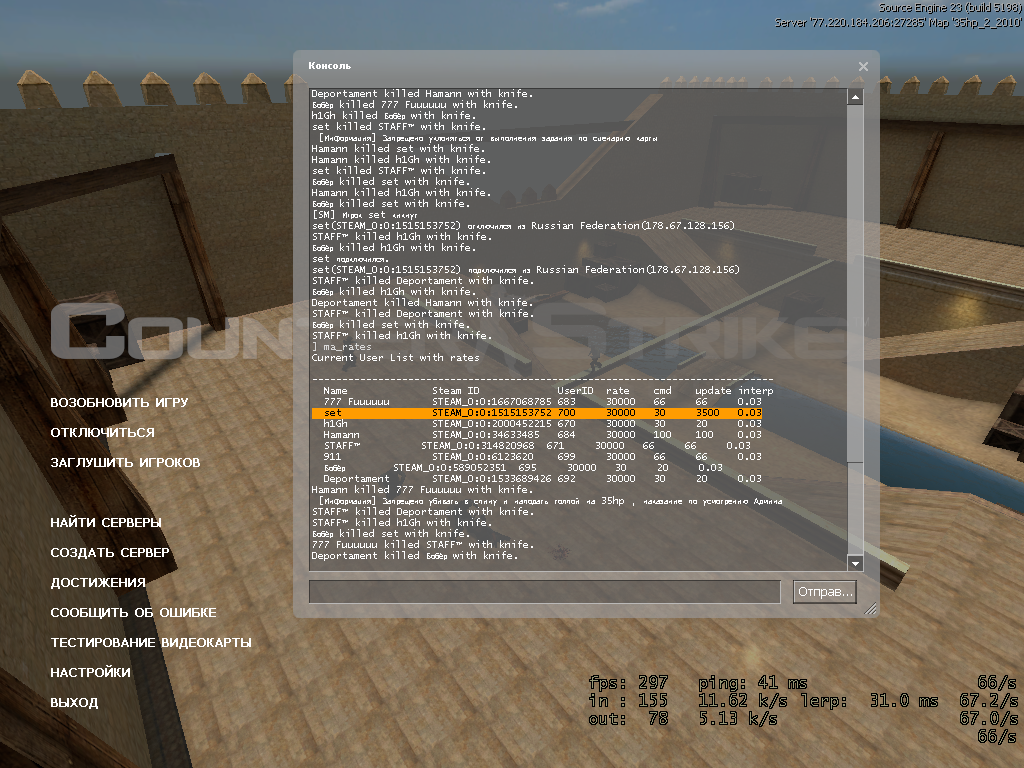The width and height of the screenshot is (1024, 768).
Task: Close the Консоль window
Action: click(x=863, y=67)
